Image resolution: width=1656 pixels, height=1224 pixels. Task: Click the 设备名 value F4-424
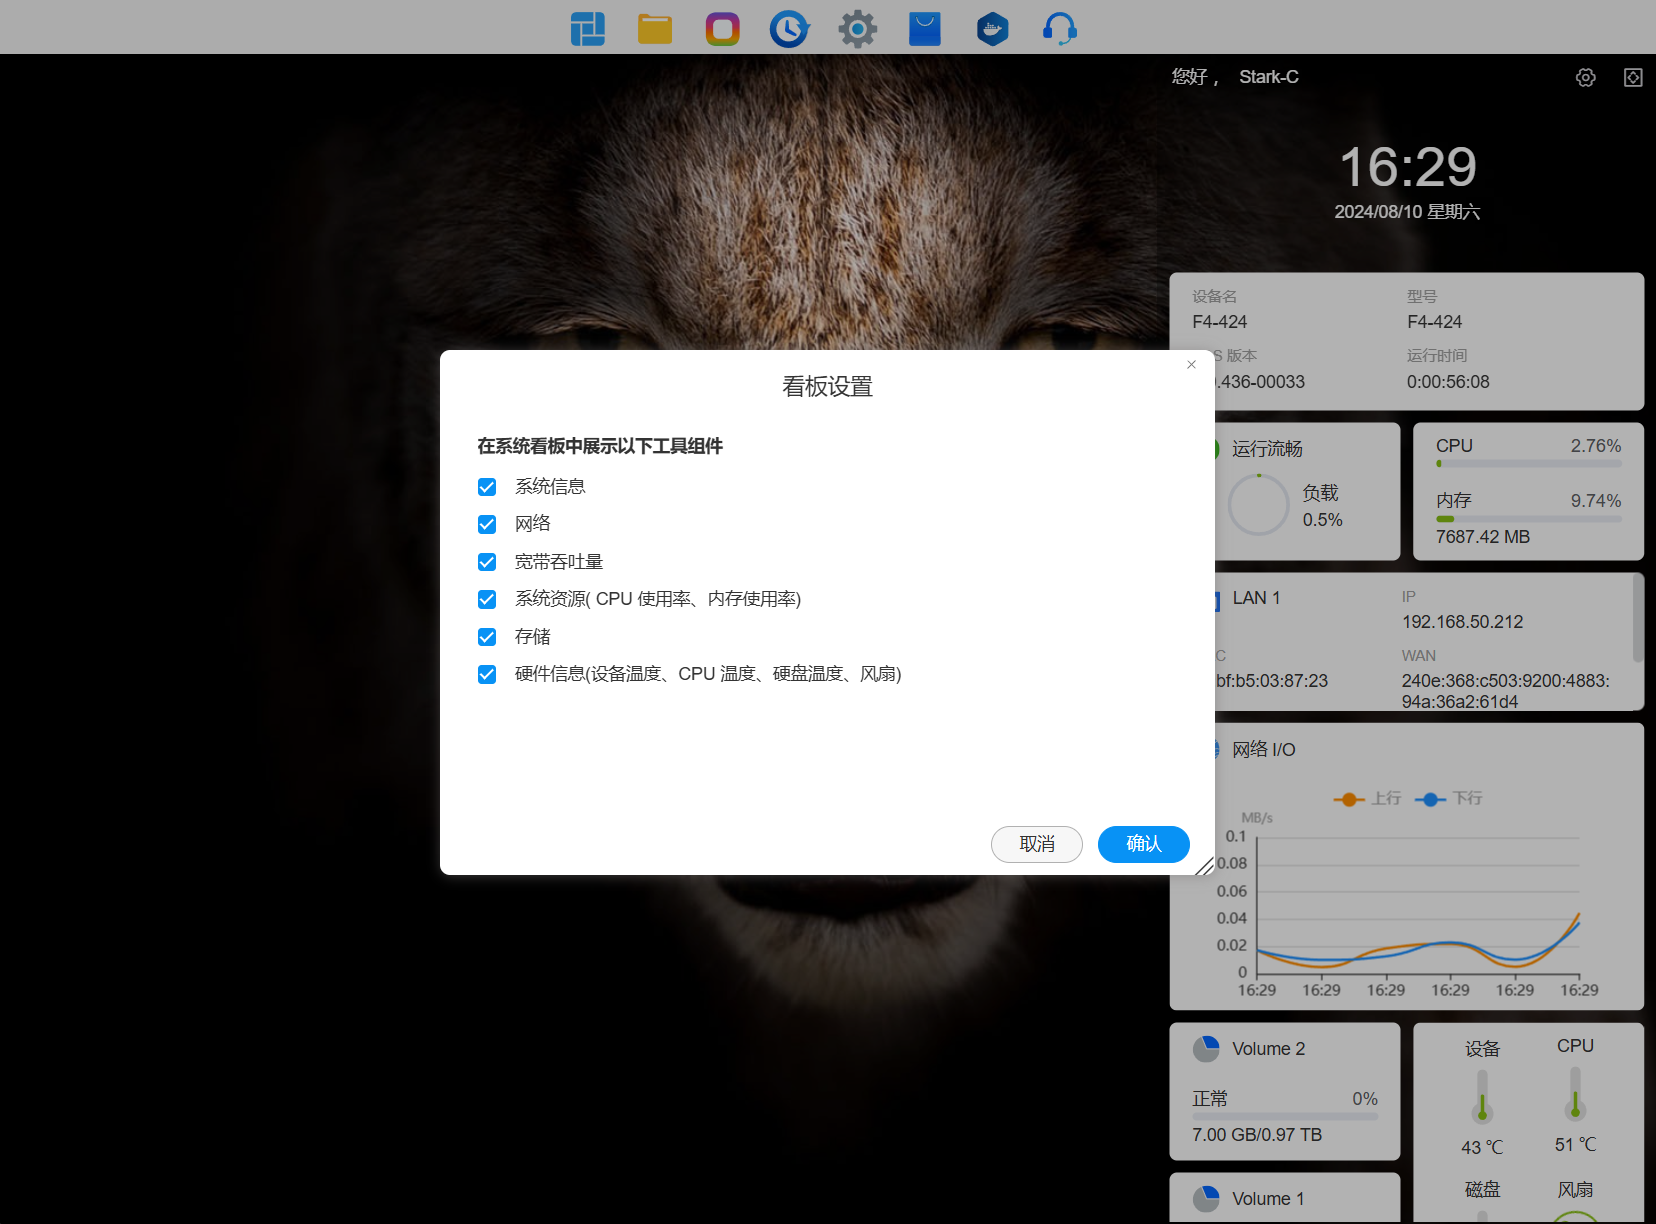1219,322
